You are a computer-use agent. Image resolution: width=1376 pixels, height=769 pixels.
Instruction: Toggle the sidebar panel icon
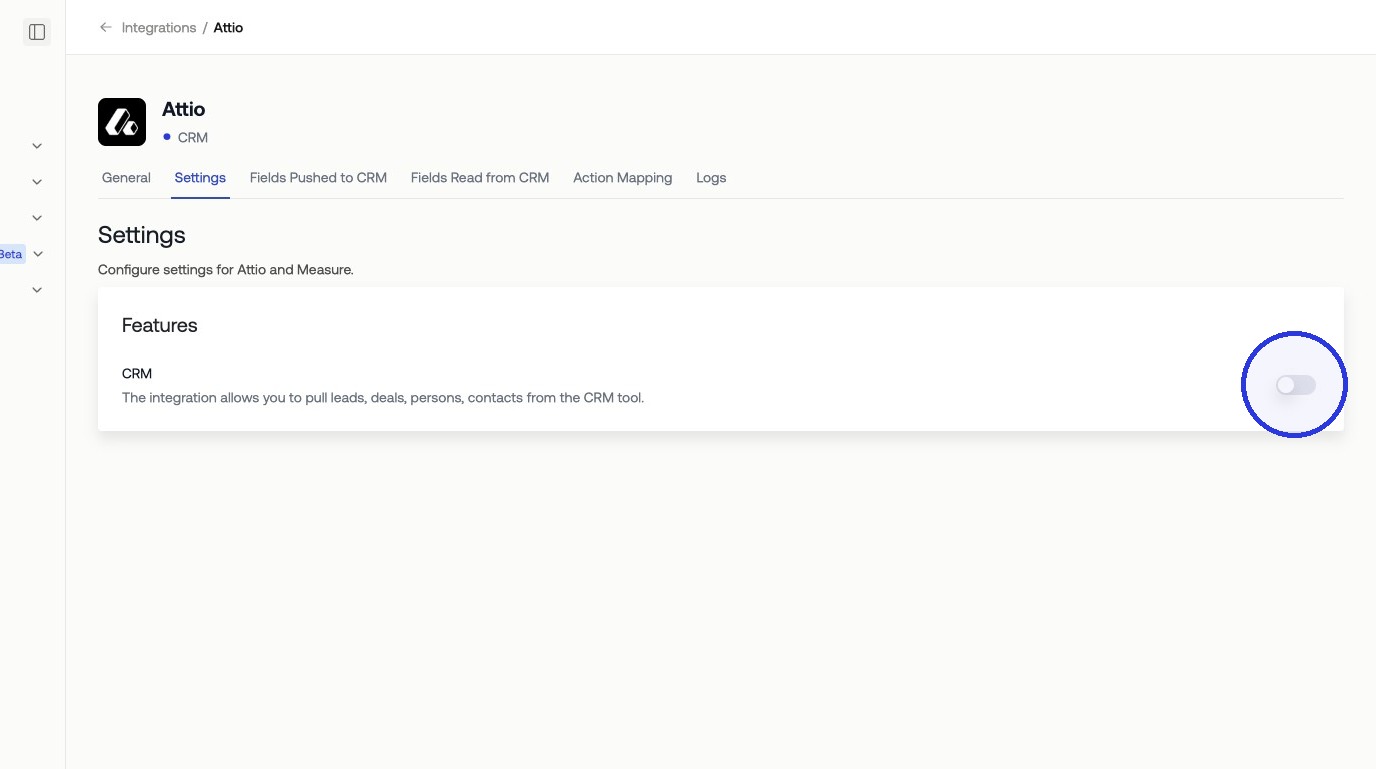click(x=37, y=32)
